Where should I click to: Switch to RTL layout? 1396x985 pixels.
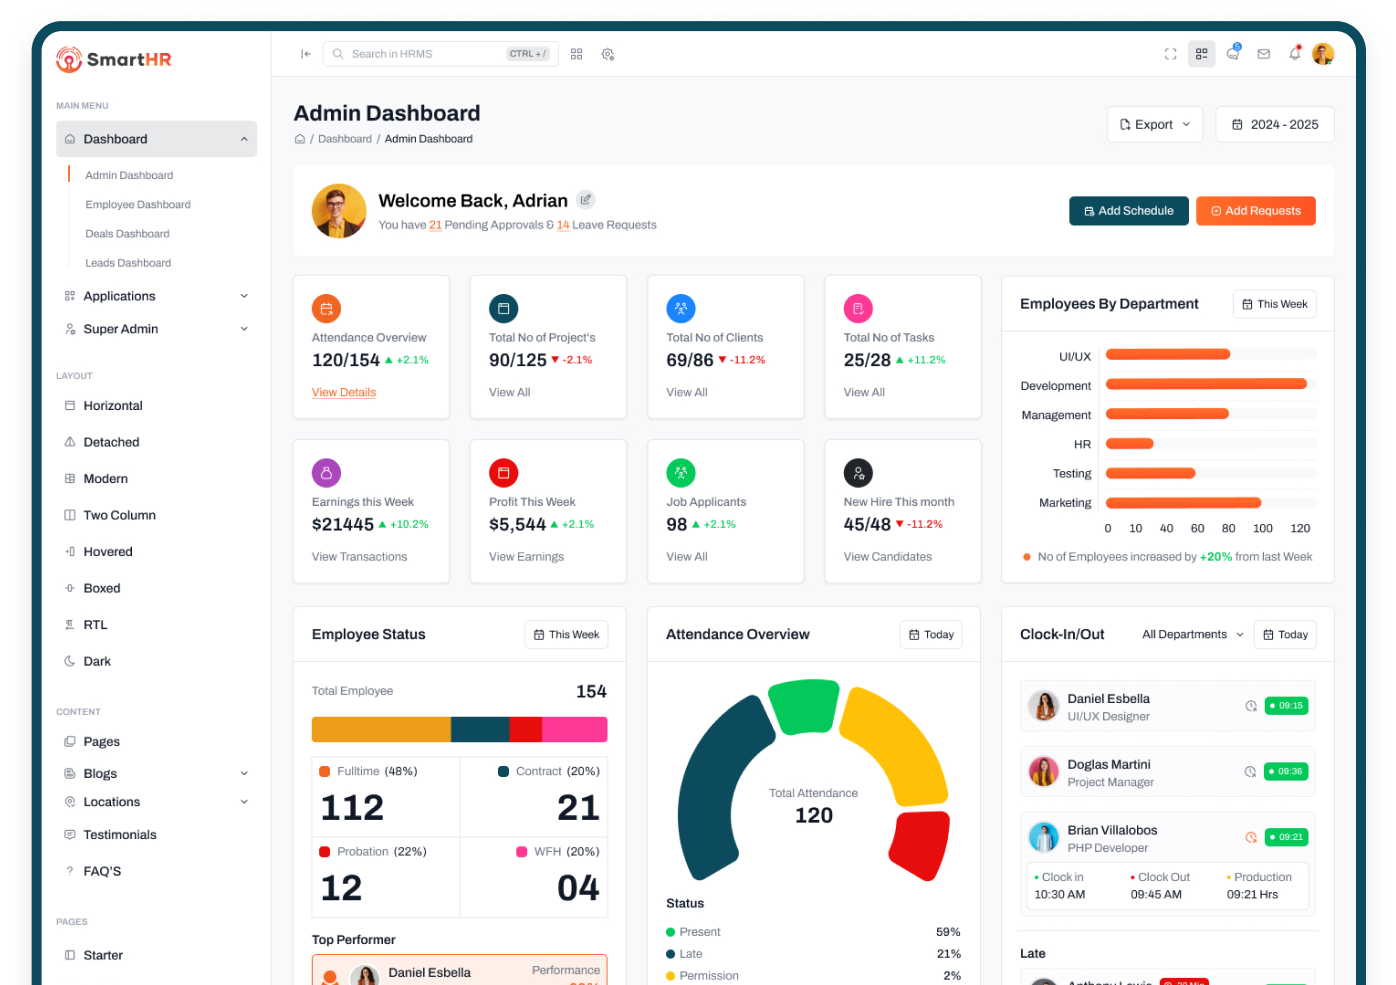coord(95,625)
